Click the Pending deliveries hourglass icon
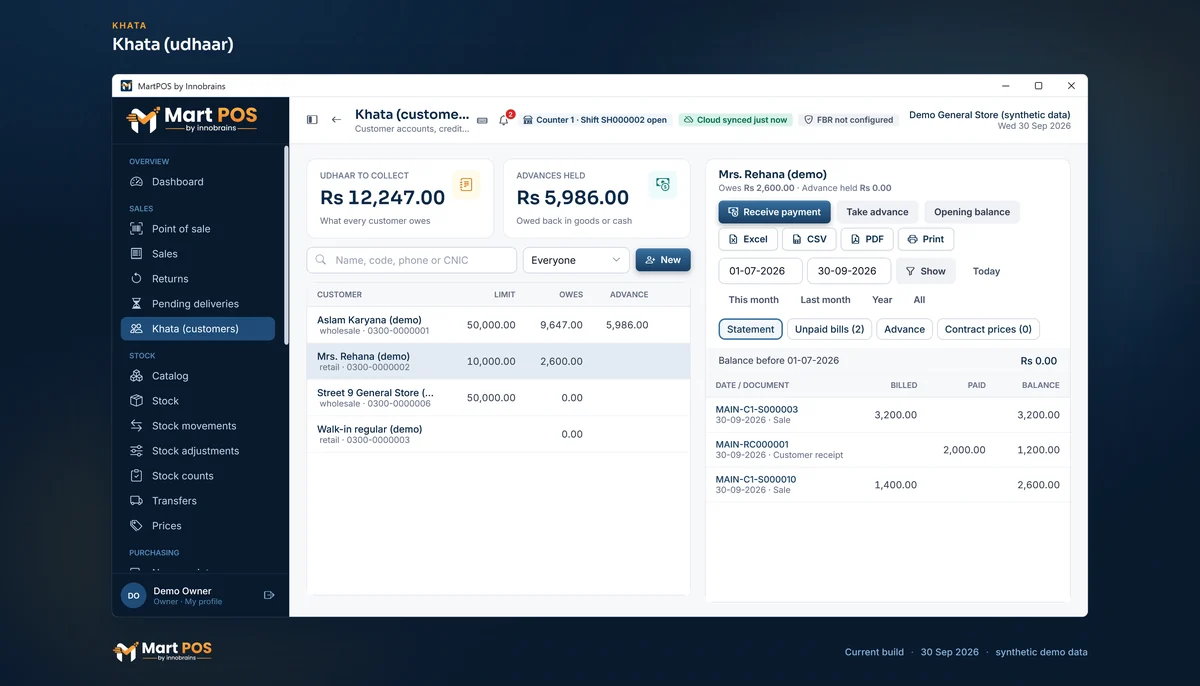The image size is (1200, 686). point(137,304)
